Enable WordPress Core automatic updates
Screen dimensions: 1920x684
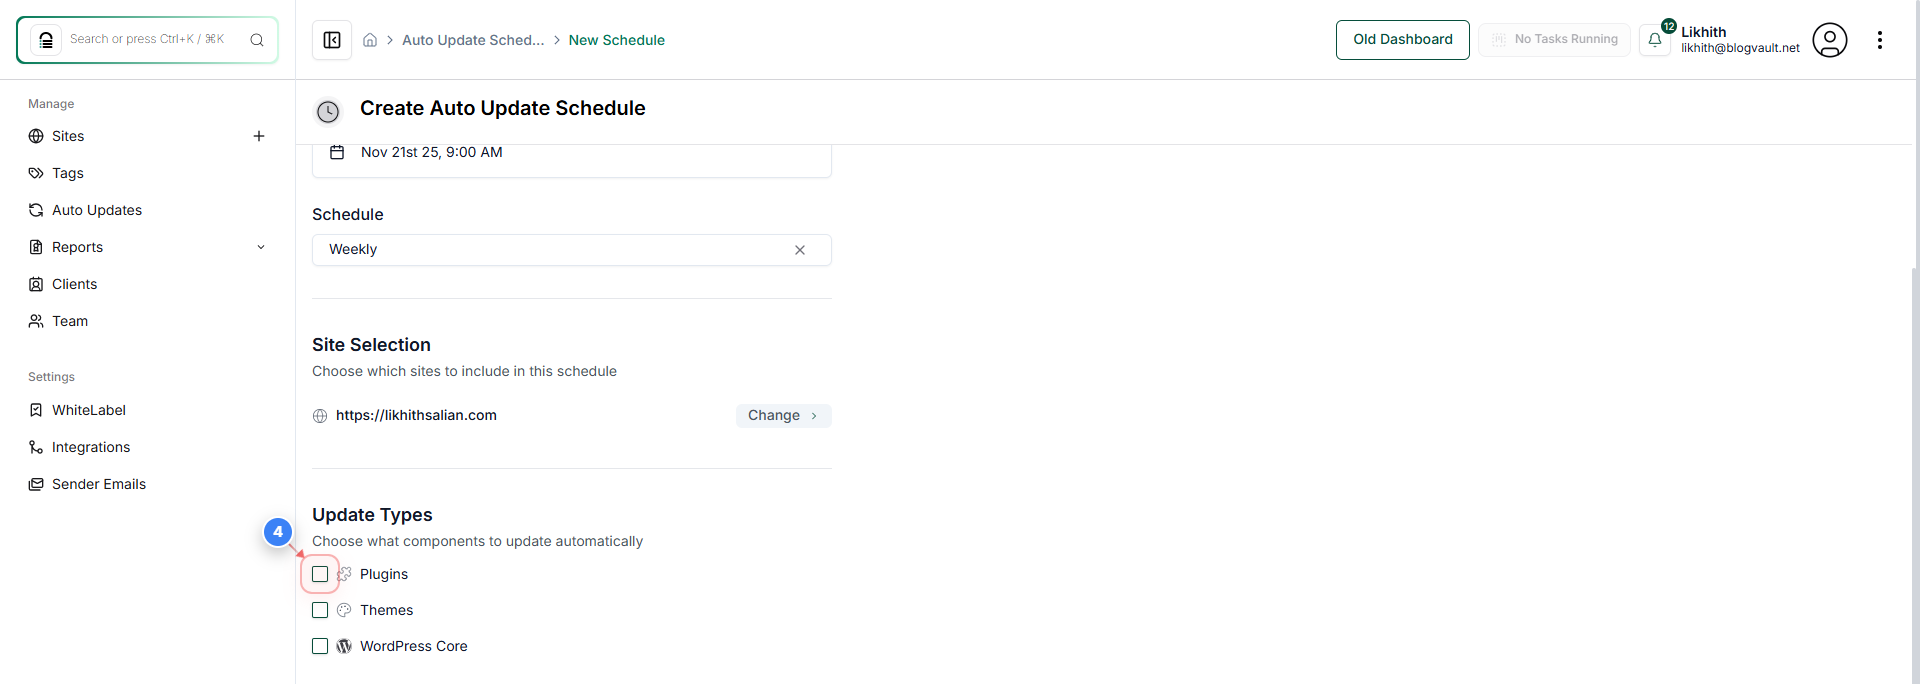(320, 646)
